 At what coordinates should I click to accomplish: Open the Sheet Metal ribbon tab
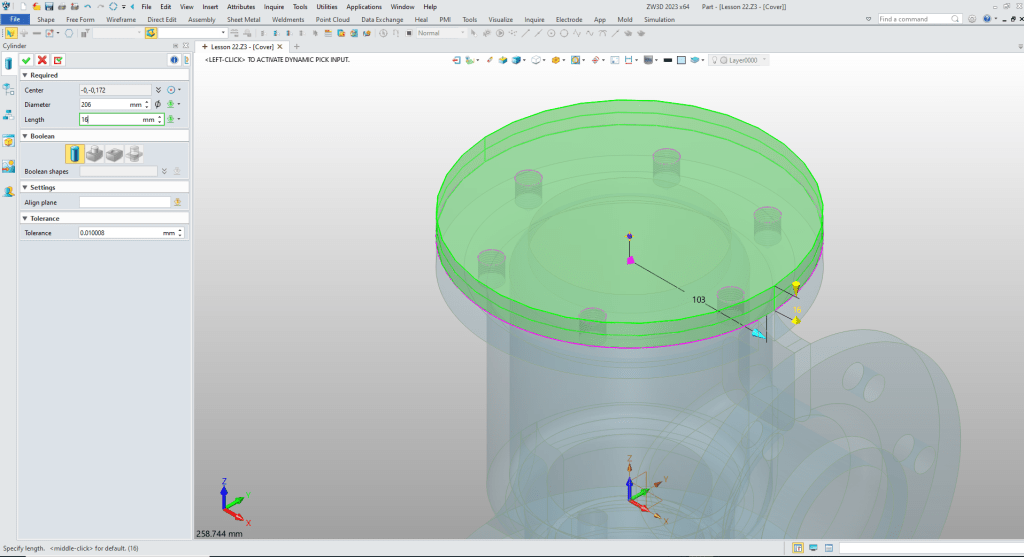tap(242, 19)
